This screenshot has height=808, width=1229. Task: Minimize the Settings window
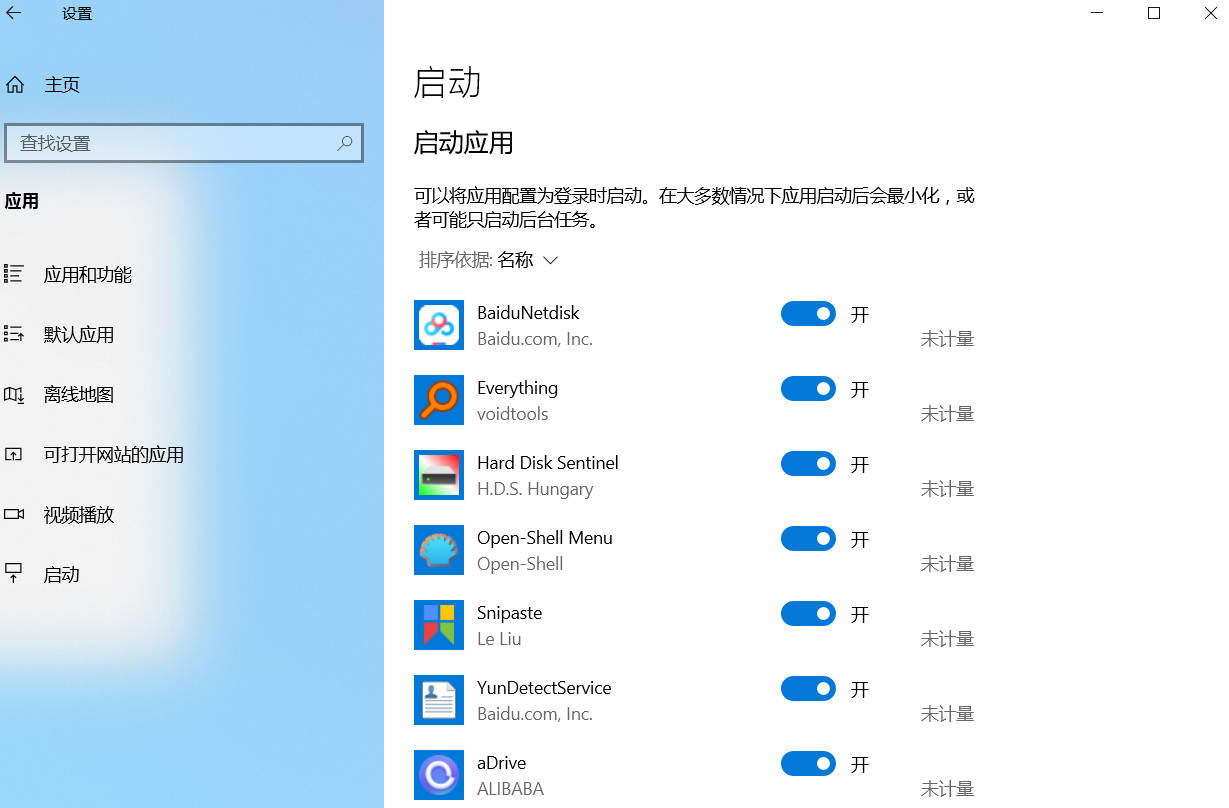point(1098,14)
